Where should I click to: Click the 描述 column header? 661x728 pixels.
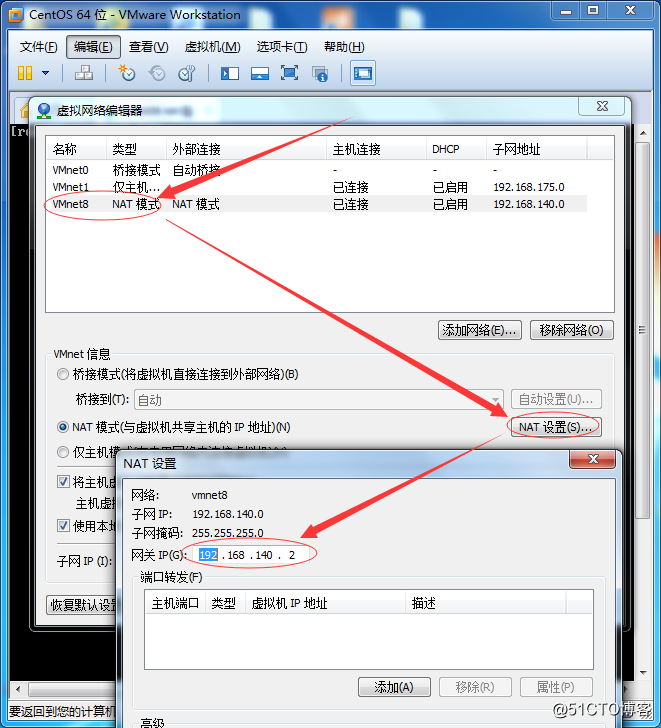point(485,603)
